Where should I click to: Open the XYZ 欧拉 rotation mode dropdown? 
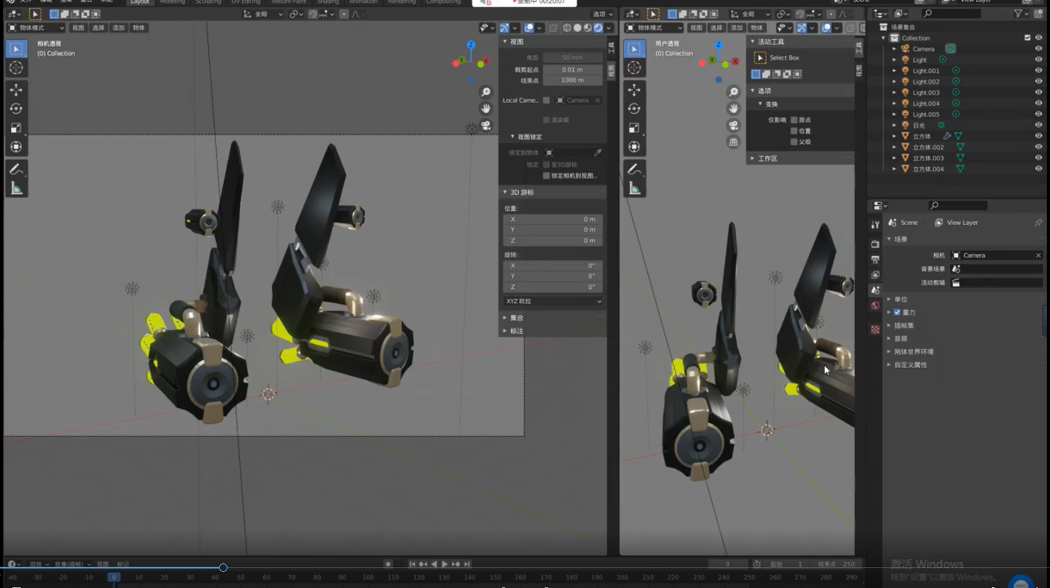click(552, 301)
